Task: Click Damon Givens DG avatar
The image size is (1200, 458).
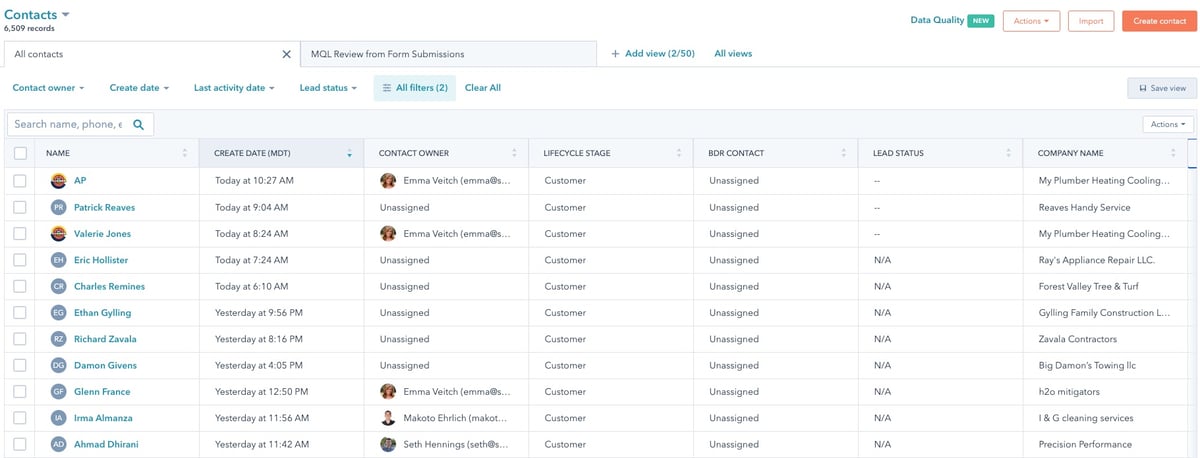Action: [58, 365]
